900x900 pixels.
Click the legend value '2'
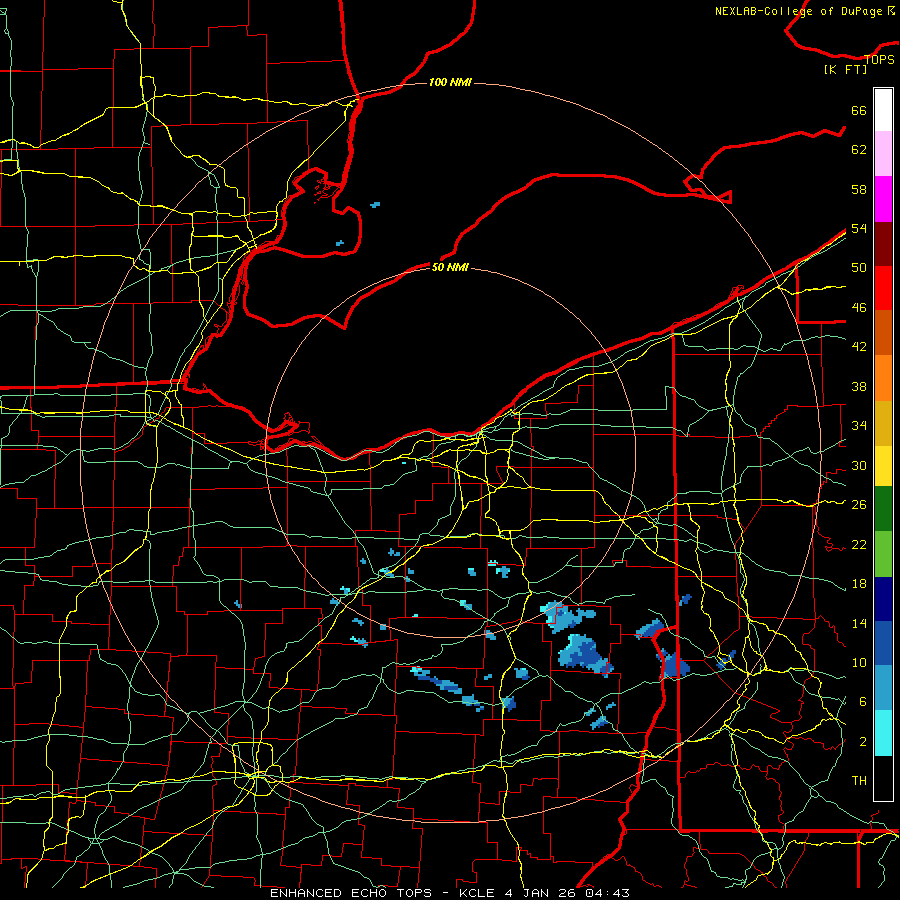pos(863,742)
